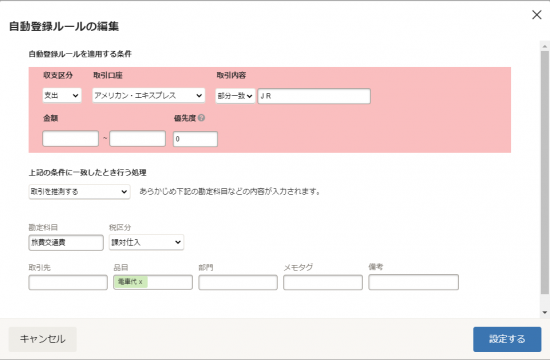Close the rule edit dialog with X
Viewport: 550px width, 360px height.
(537, 15)
